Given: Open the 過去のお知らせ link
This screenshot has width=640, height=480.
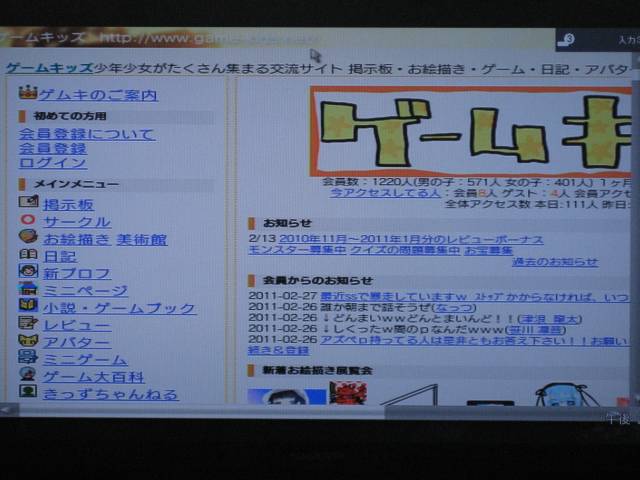Looking at the screenshot, I should [555, 262].
